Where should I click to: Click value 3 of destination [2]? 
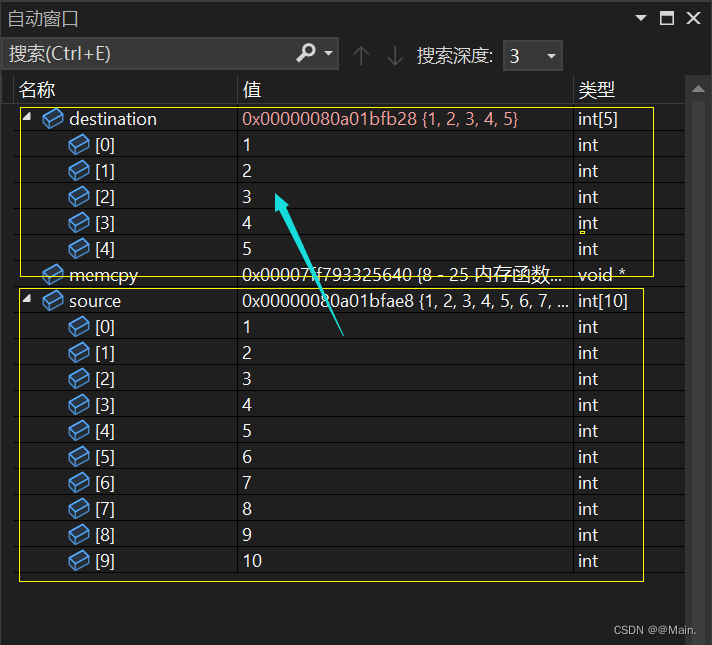(x=247, y=197)
